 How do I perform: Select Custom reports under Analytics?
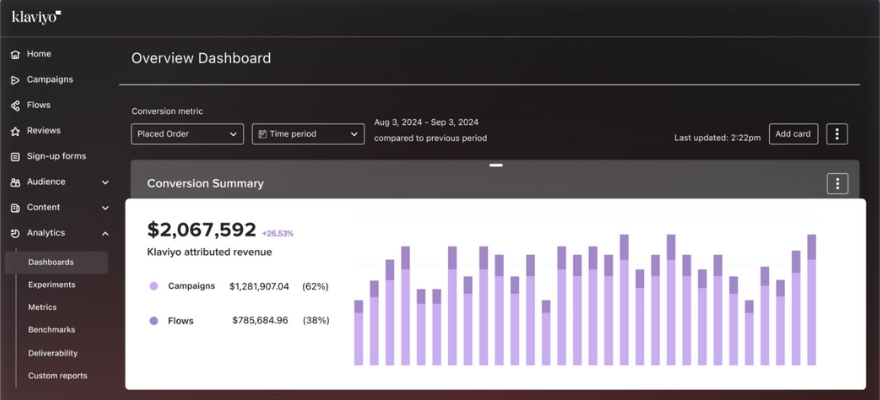pos(58,376)
